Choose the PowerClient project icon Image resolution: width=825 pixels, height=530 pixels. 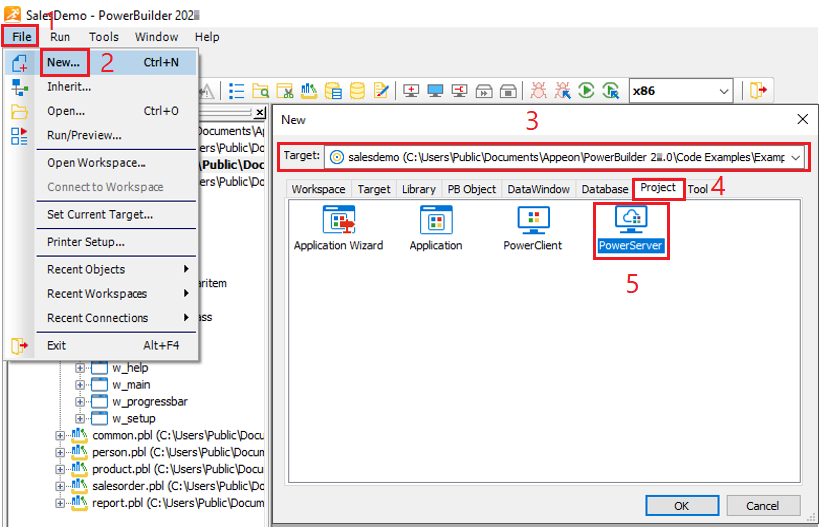pyautogui.click(x=532, y=229)
